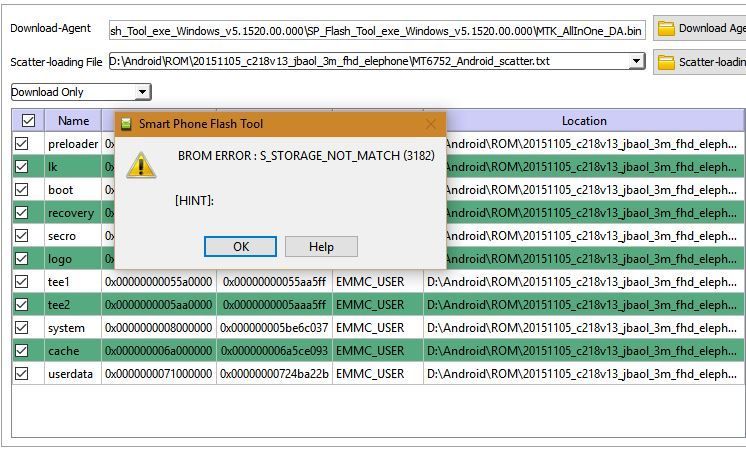Viewport: 746px width, 449px height.
Task: Click the Scatter-loading File path field
Action: click(x=369, y=61)
